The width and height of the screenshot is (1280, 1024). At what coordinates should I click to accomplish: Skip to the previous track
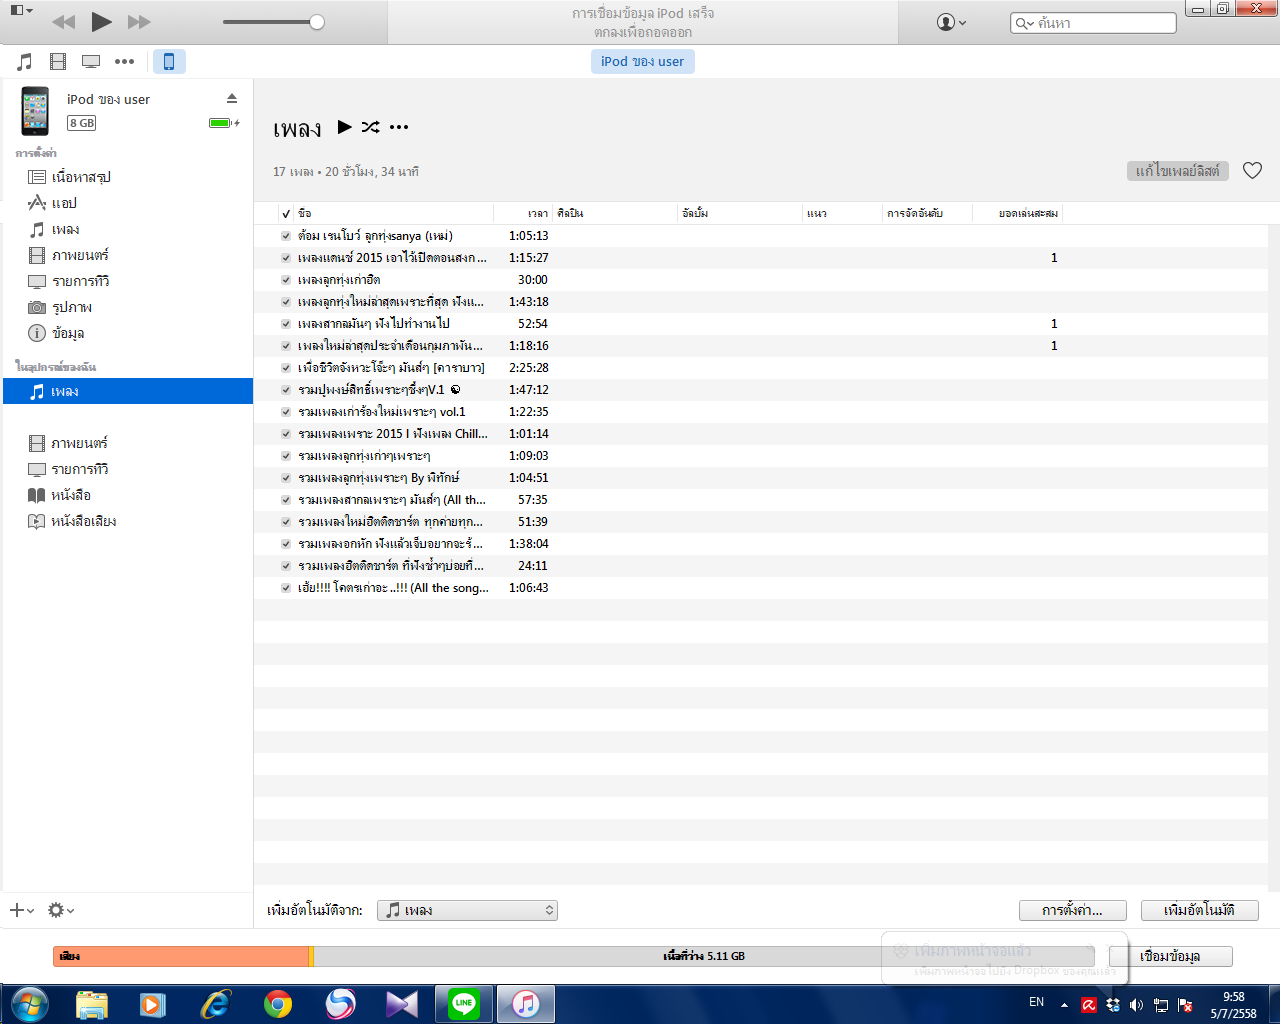(x=63, y=22)
